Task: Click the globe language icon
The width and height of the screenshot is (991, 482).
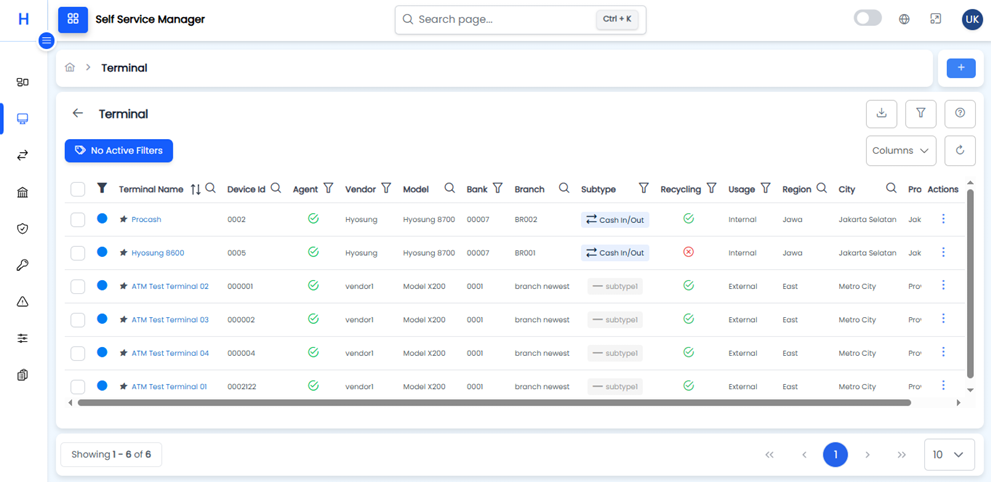Action: click(x=904, y=19)
